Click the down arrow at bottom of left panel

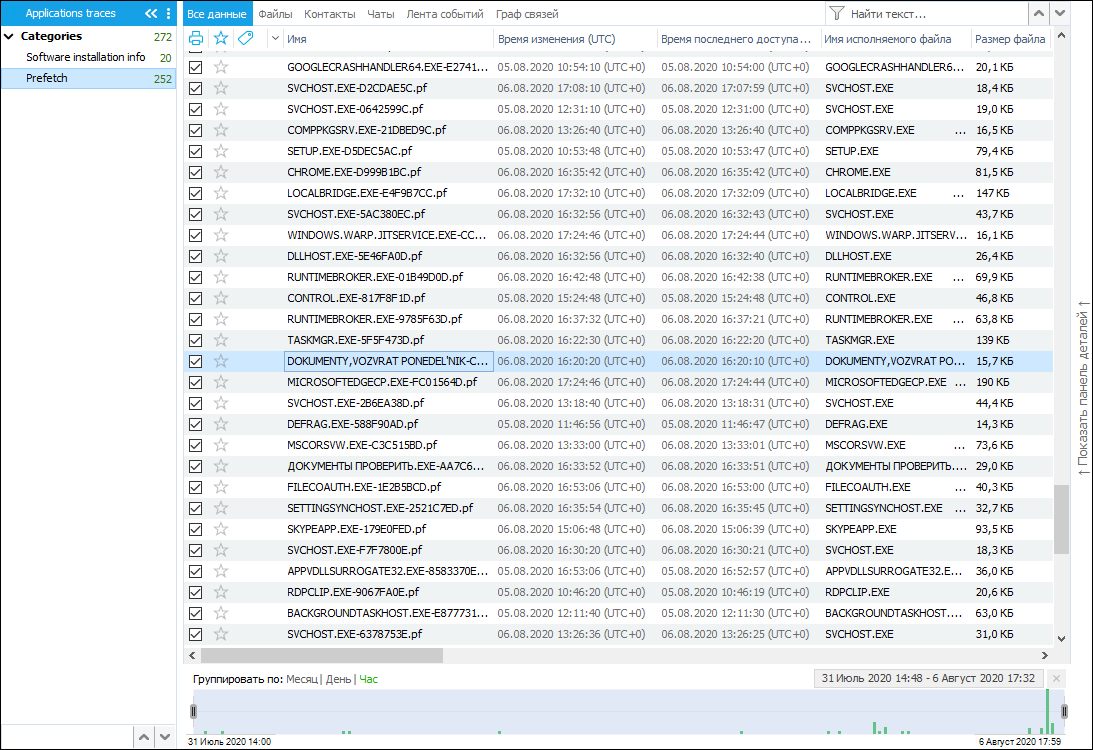(165, 736)
